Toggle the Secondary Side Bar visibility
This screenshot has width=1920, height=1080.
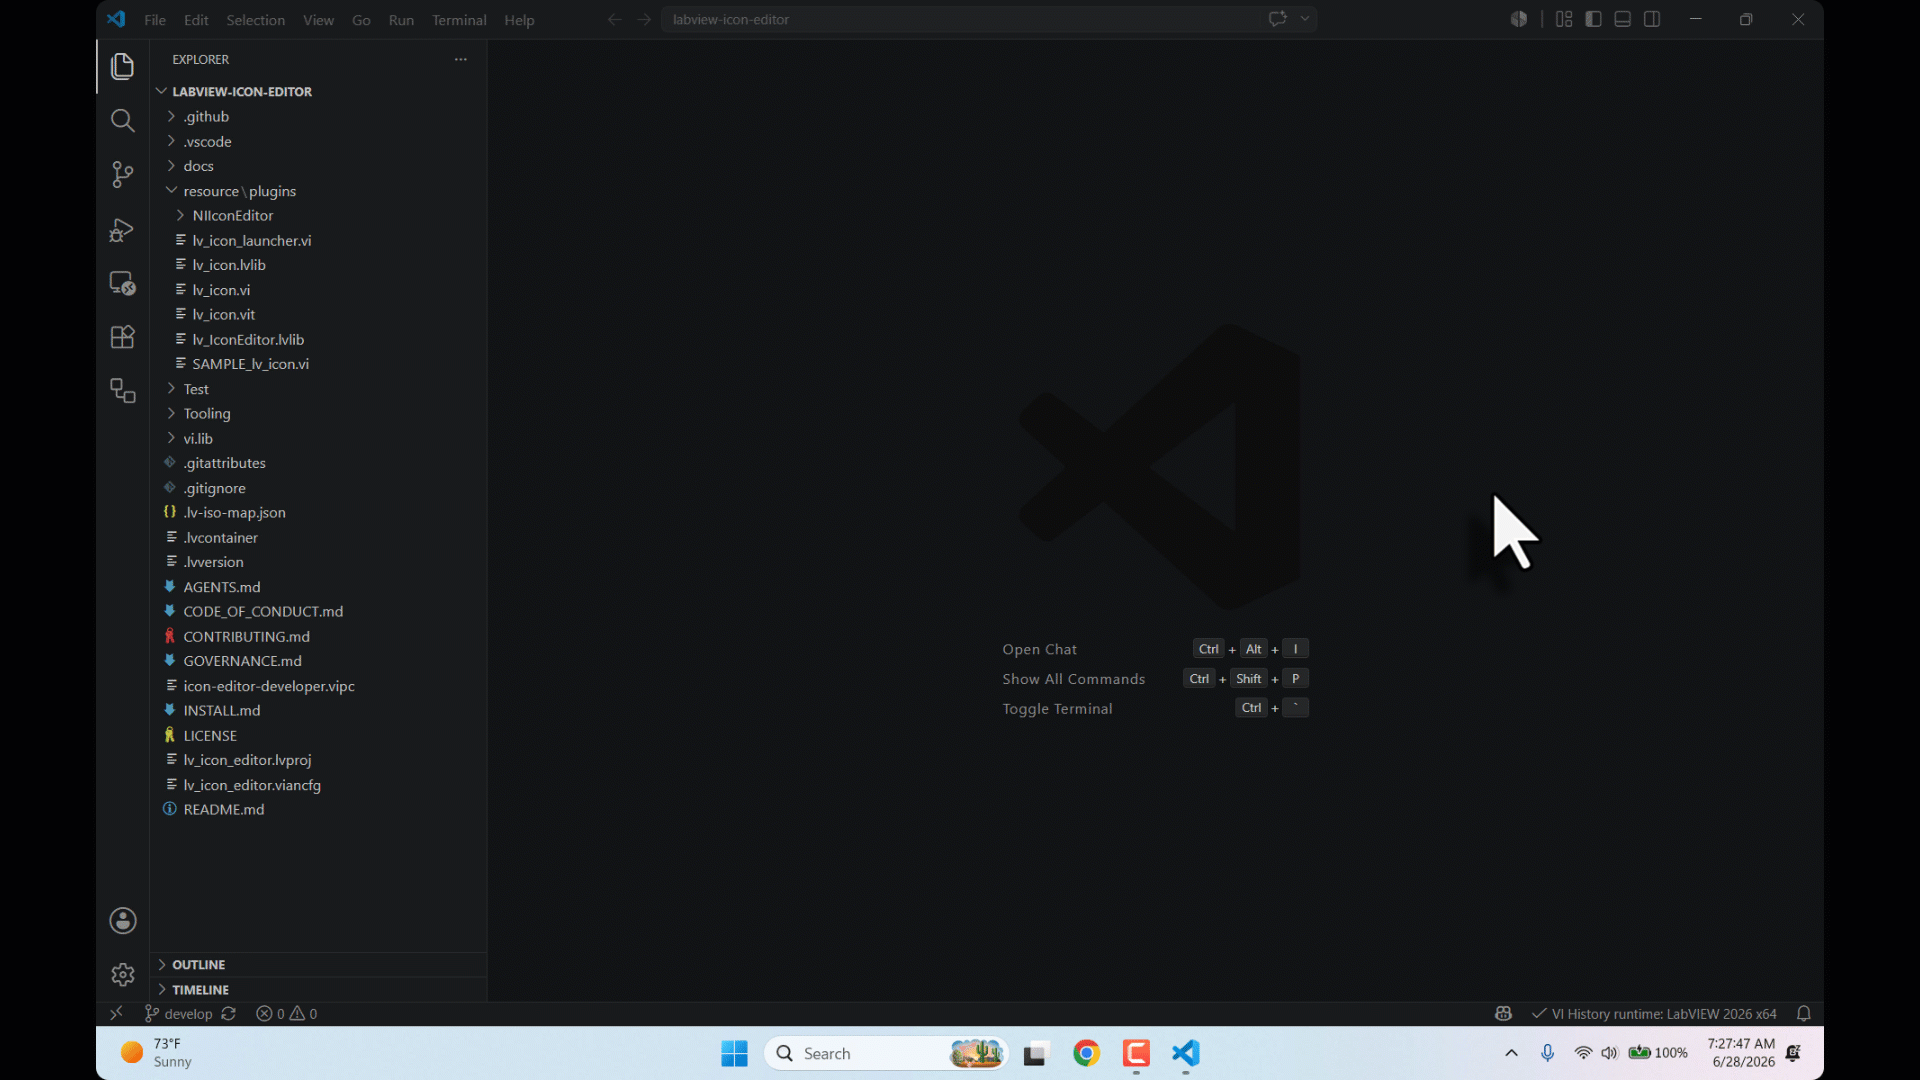coord(1652,19)
